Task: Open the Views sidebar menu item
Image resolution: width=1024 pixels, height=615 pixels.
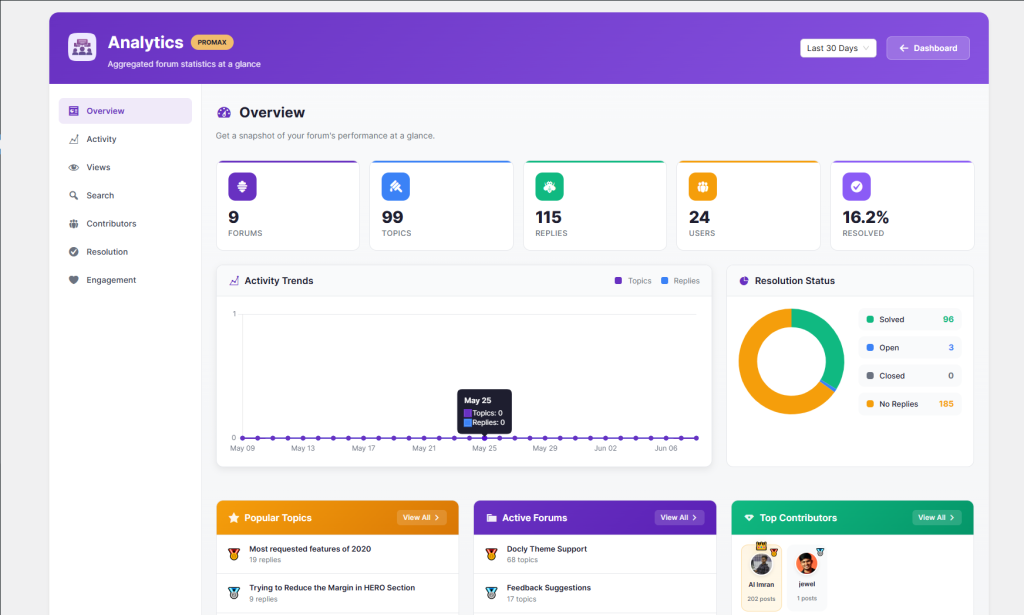Action: 125,167
